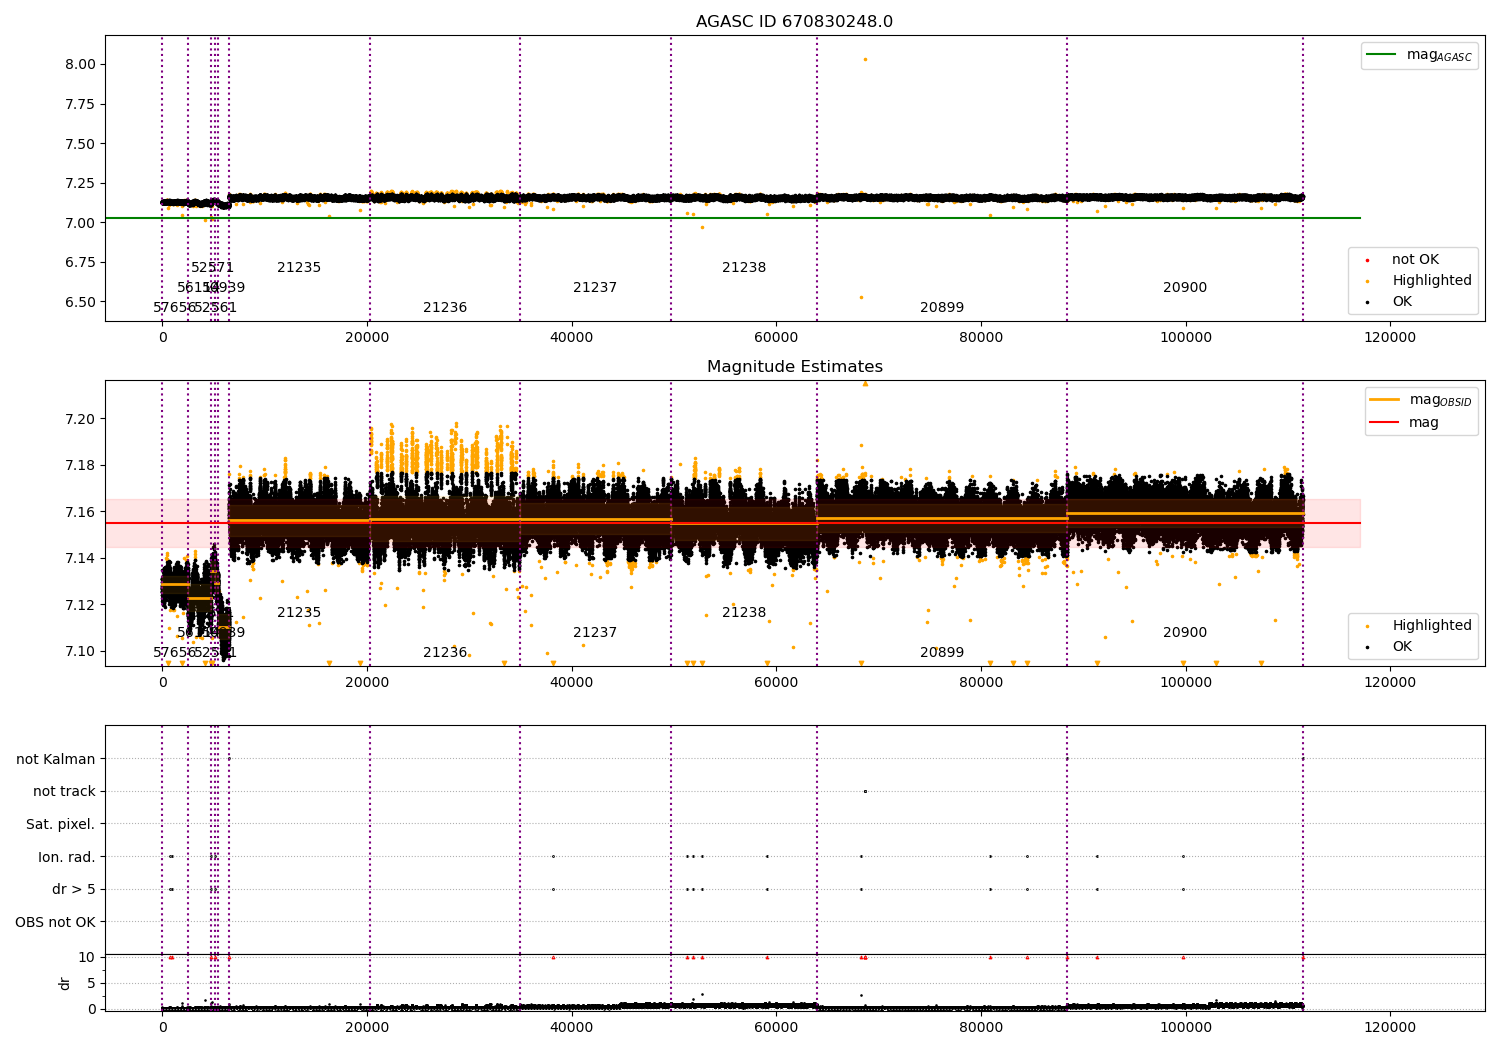
Task: Click the orange outlier point near 8.0 in top plot
Action: coord(866,59)
